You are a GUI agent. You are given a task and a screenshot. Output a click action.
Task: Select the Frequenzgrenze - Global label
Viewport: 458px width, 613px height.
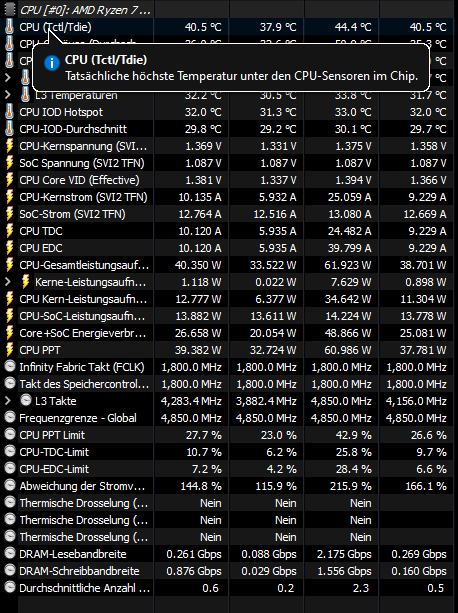pos(78,418)
